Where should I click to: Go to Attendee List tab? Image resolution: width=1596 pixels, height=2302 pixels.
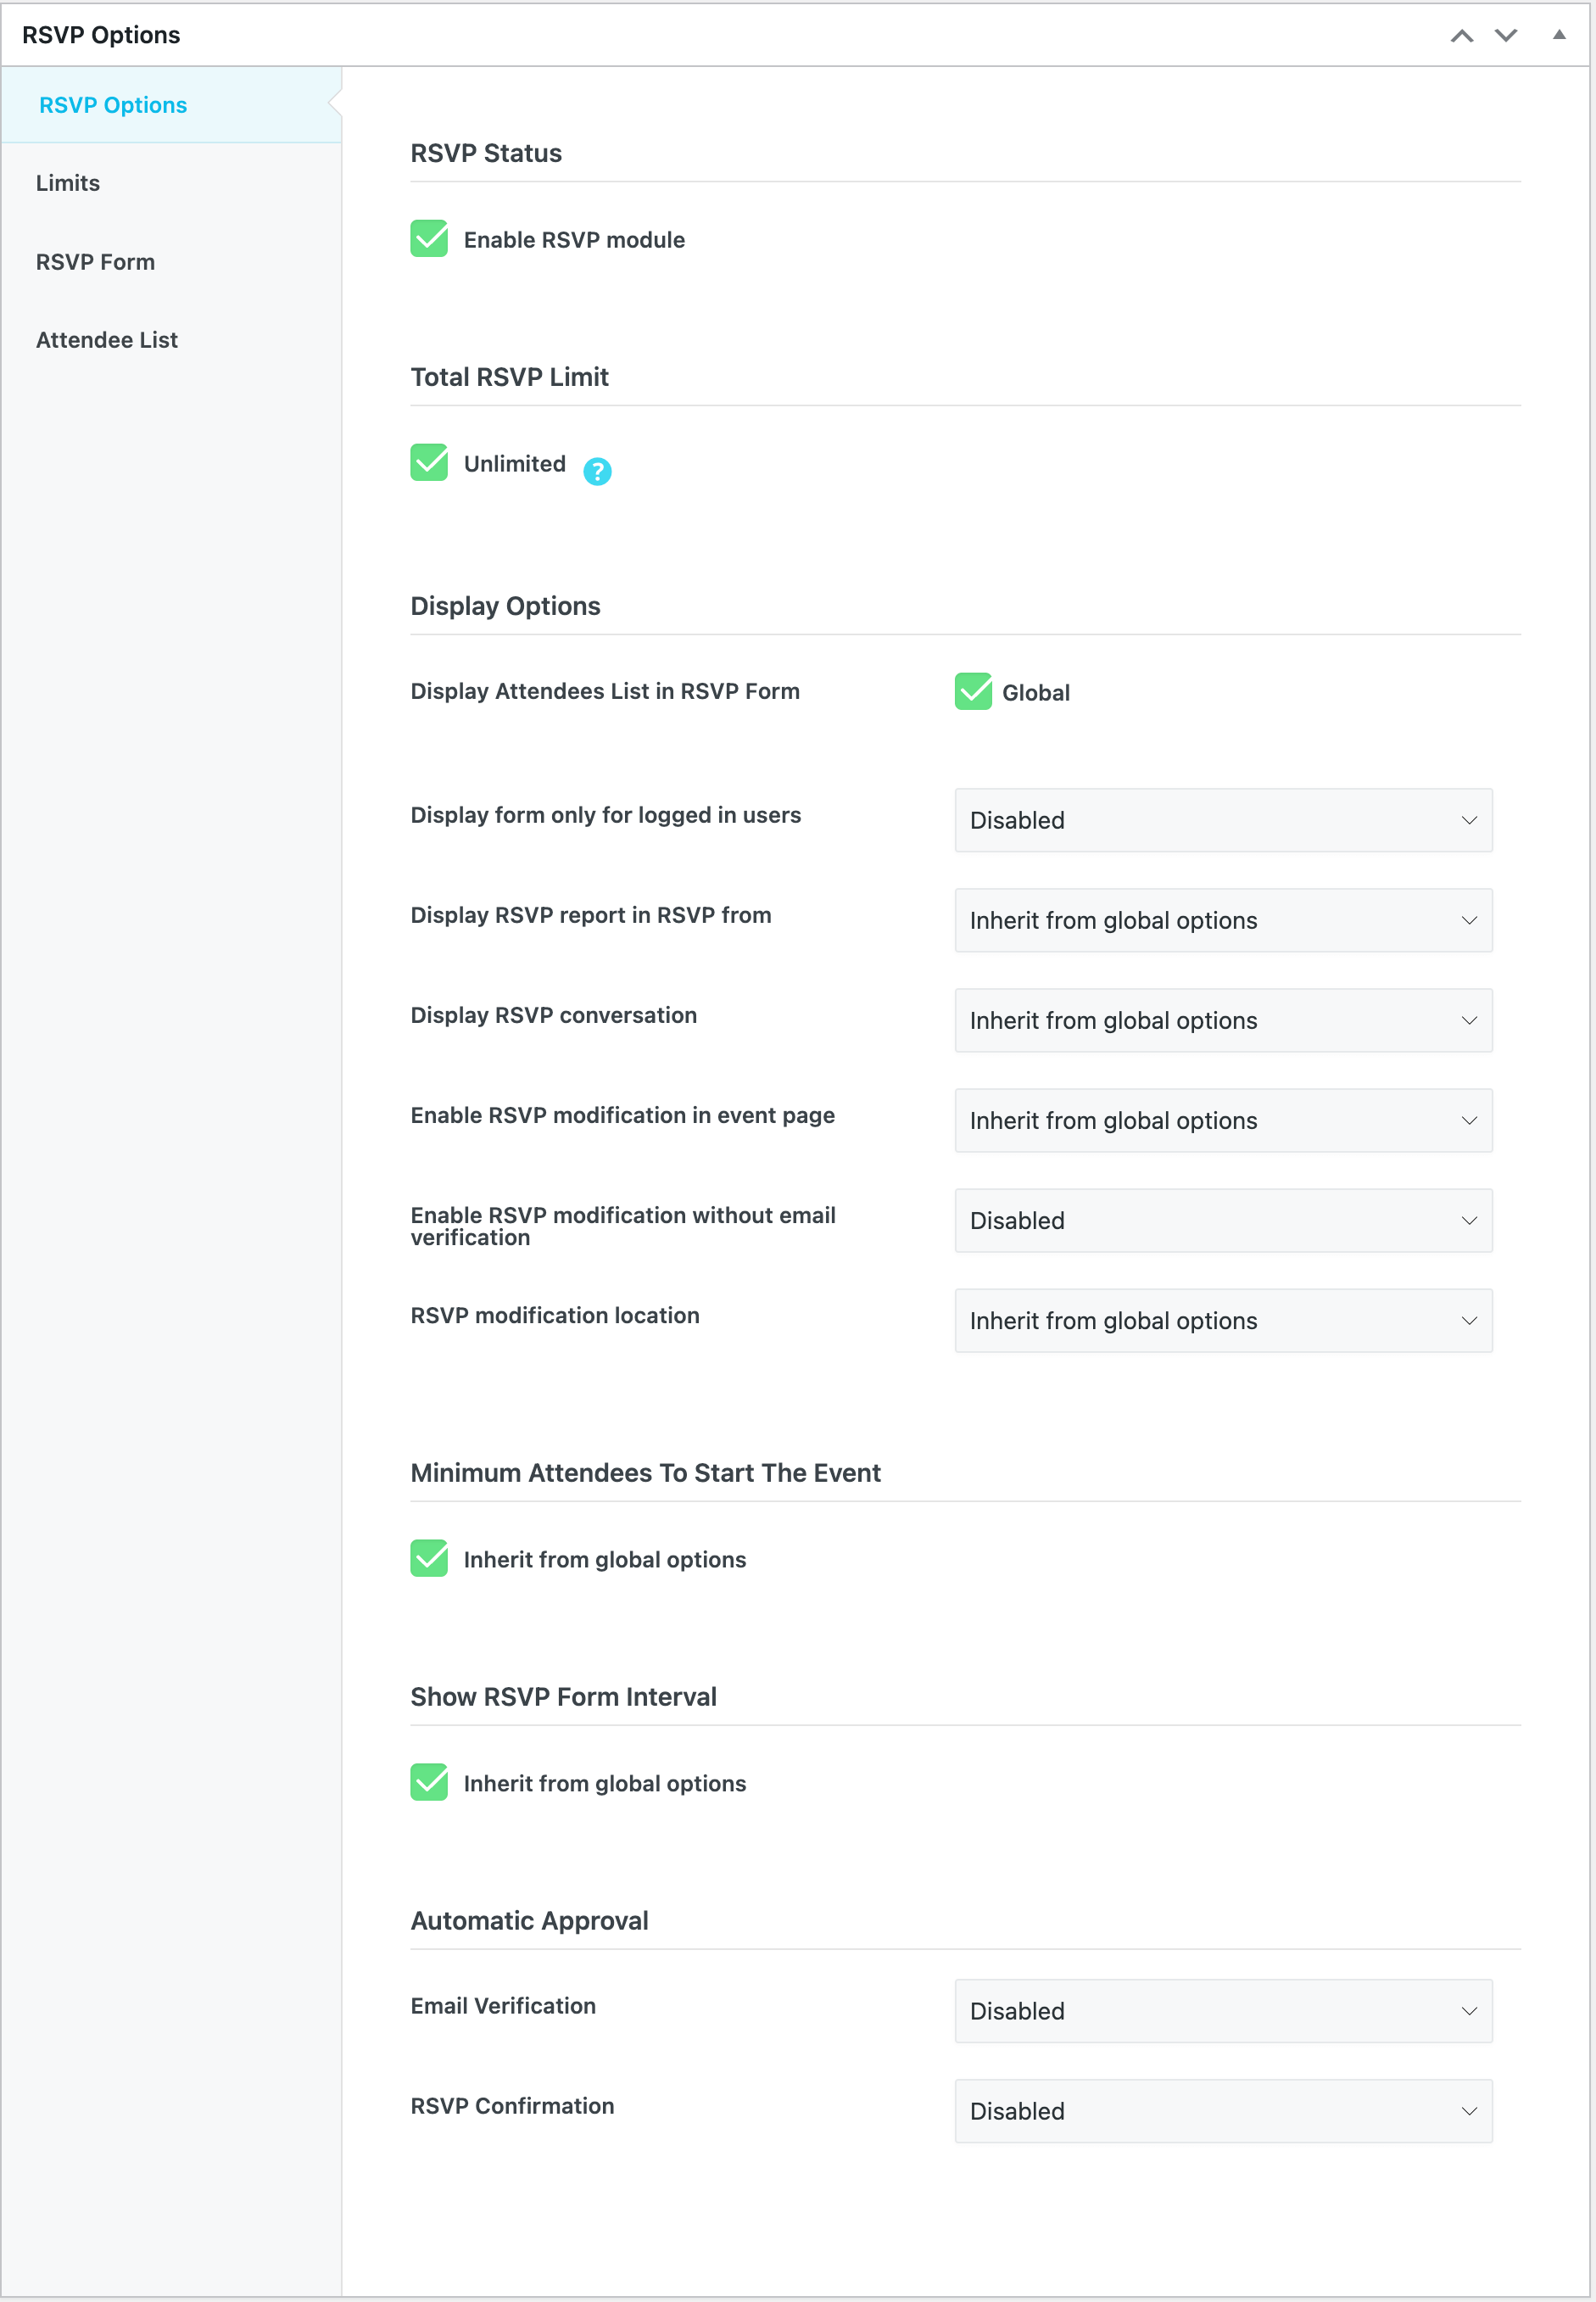click(x=107, y=340)
